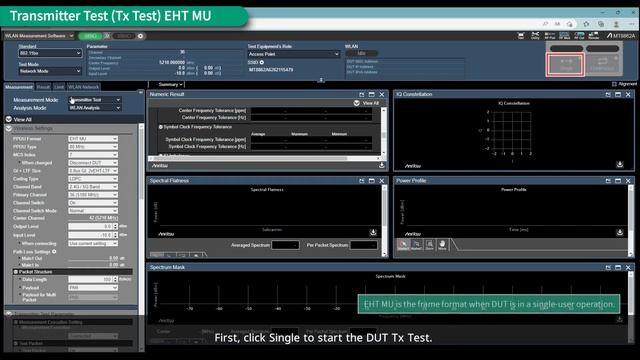Viewport: 640px width, 360px height.
Task: Click the Remote toolbar icon
Action: tap(594, 36)
